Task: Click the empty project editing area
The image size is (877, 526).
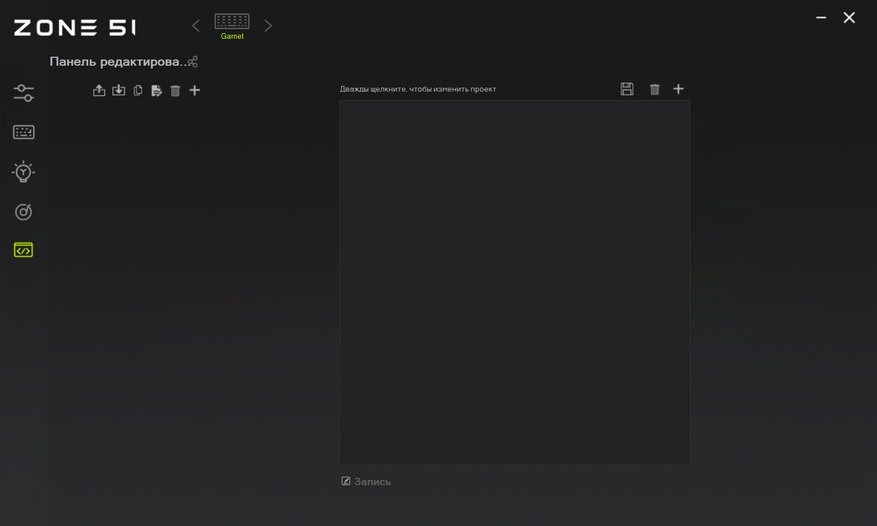Action: coord(515,283)
